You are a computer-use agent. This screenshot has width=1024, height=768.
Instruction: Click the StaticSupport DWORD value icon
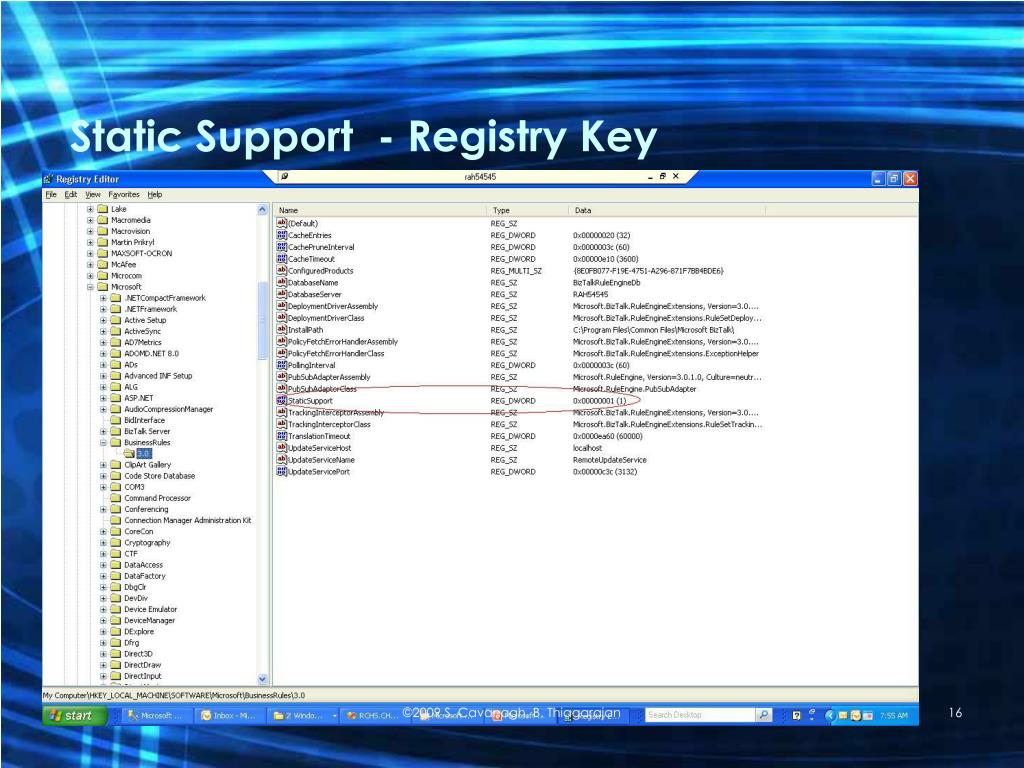pos(281,400)
